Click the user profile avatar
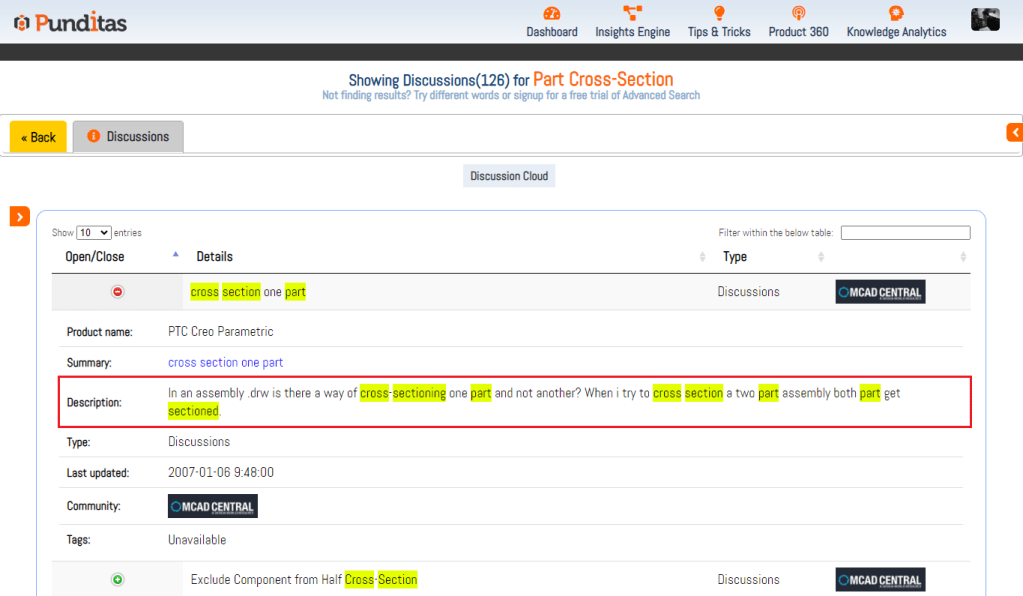This screenshot has height=596, width=1023. pos(985,20)
